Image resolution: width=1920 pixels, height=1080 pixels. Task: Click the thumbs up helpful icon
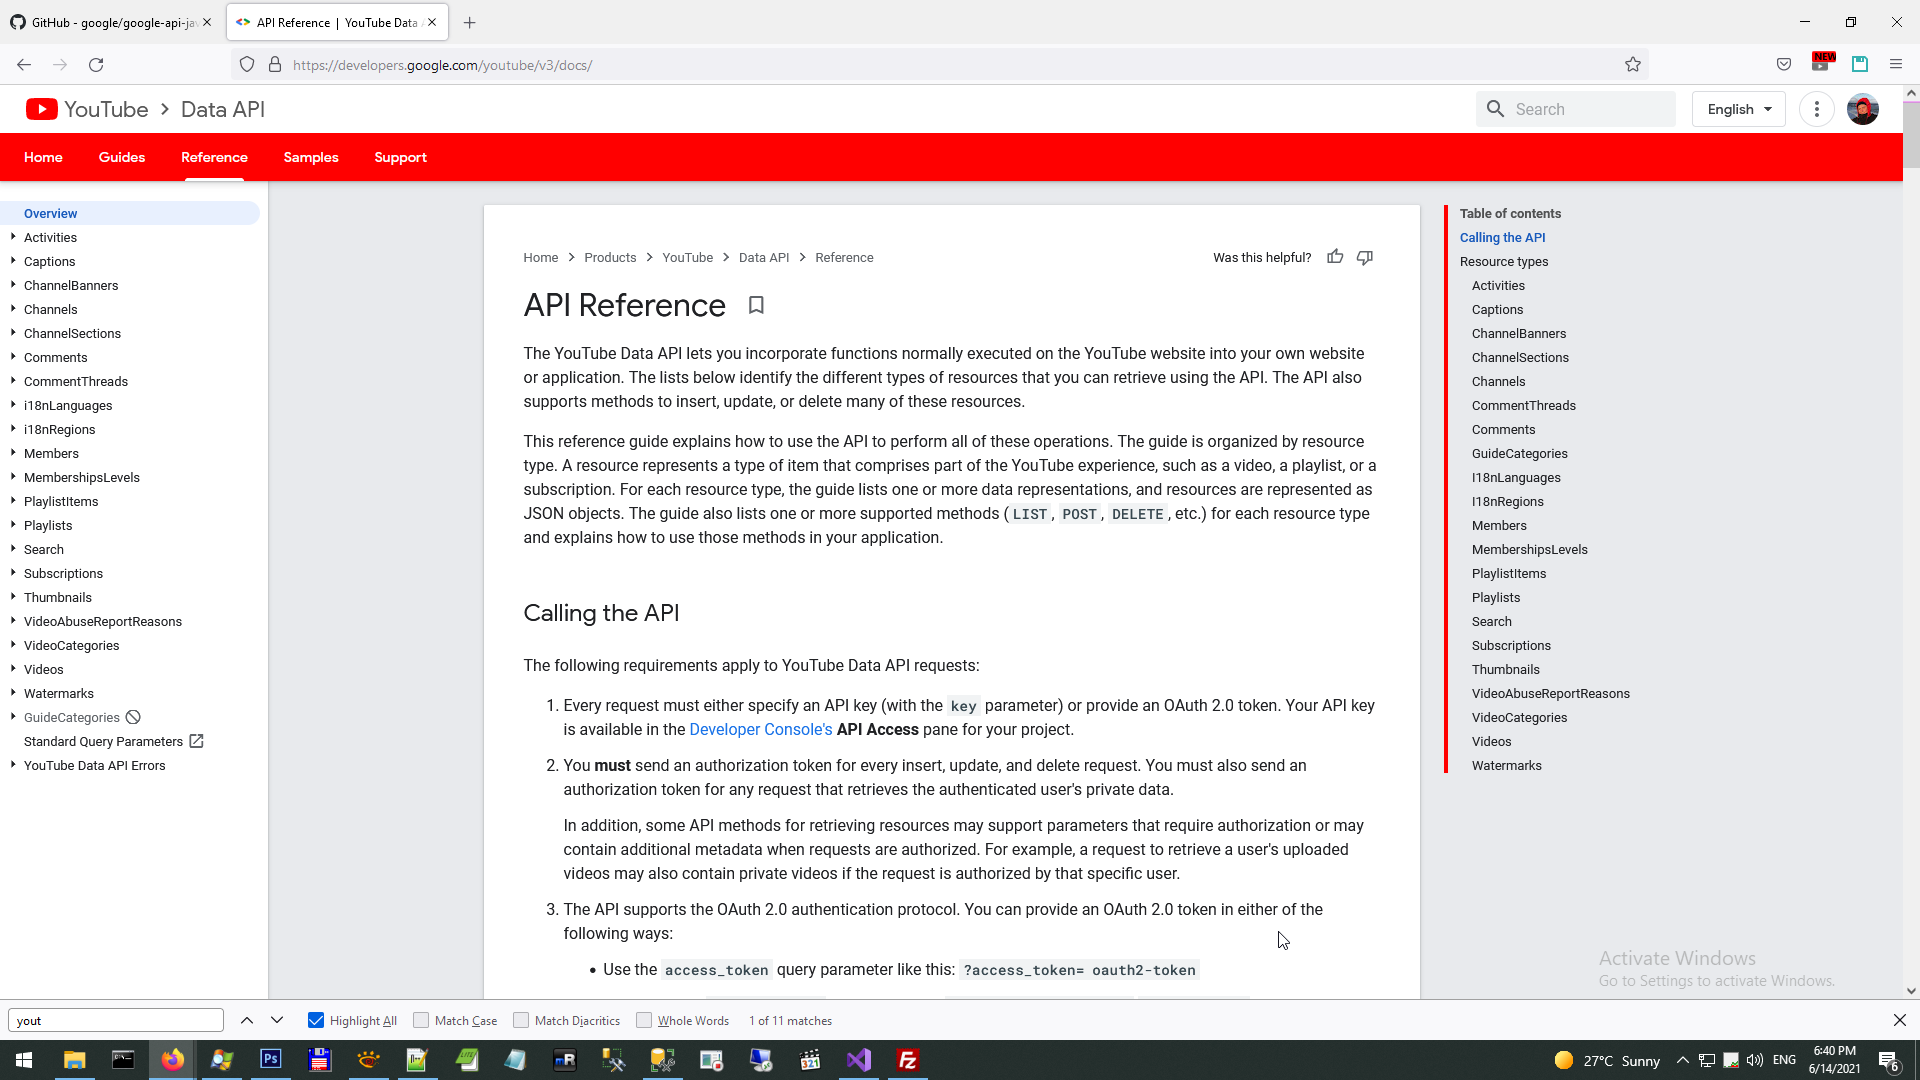click(1335, 257)
